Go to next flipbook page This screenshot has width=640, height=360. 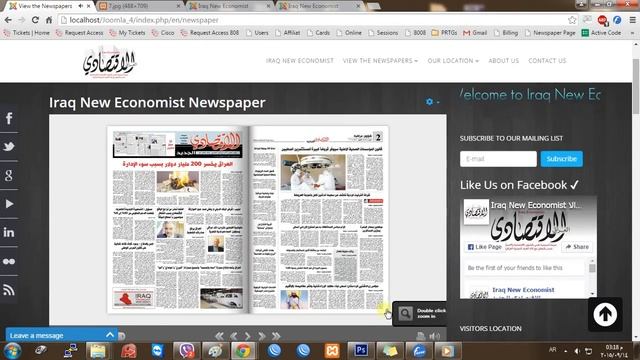(247, 336)
